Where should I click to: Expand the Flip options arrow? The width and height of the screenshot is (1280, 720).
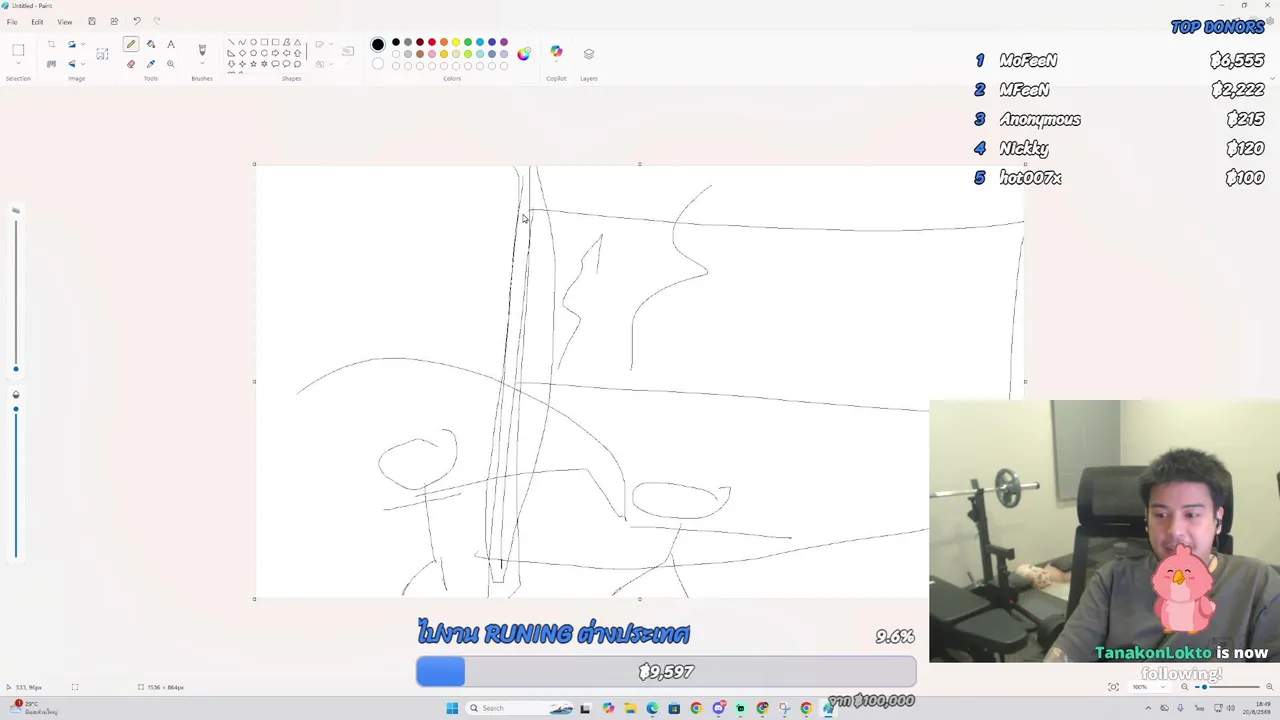83,64
